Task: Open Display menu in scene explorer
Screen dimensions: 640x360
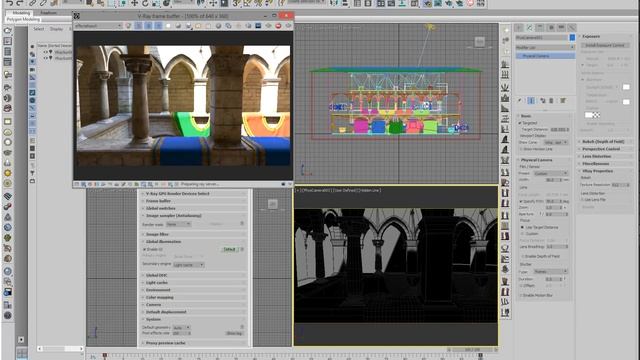Action: pos(56,29)
